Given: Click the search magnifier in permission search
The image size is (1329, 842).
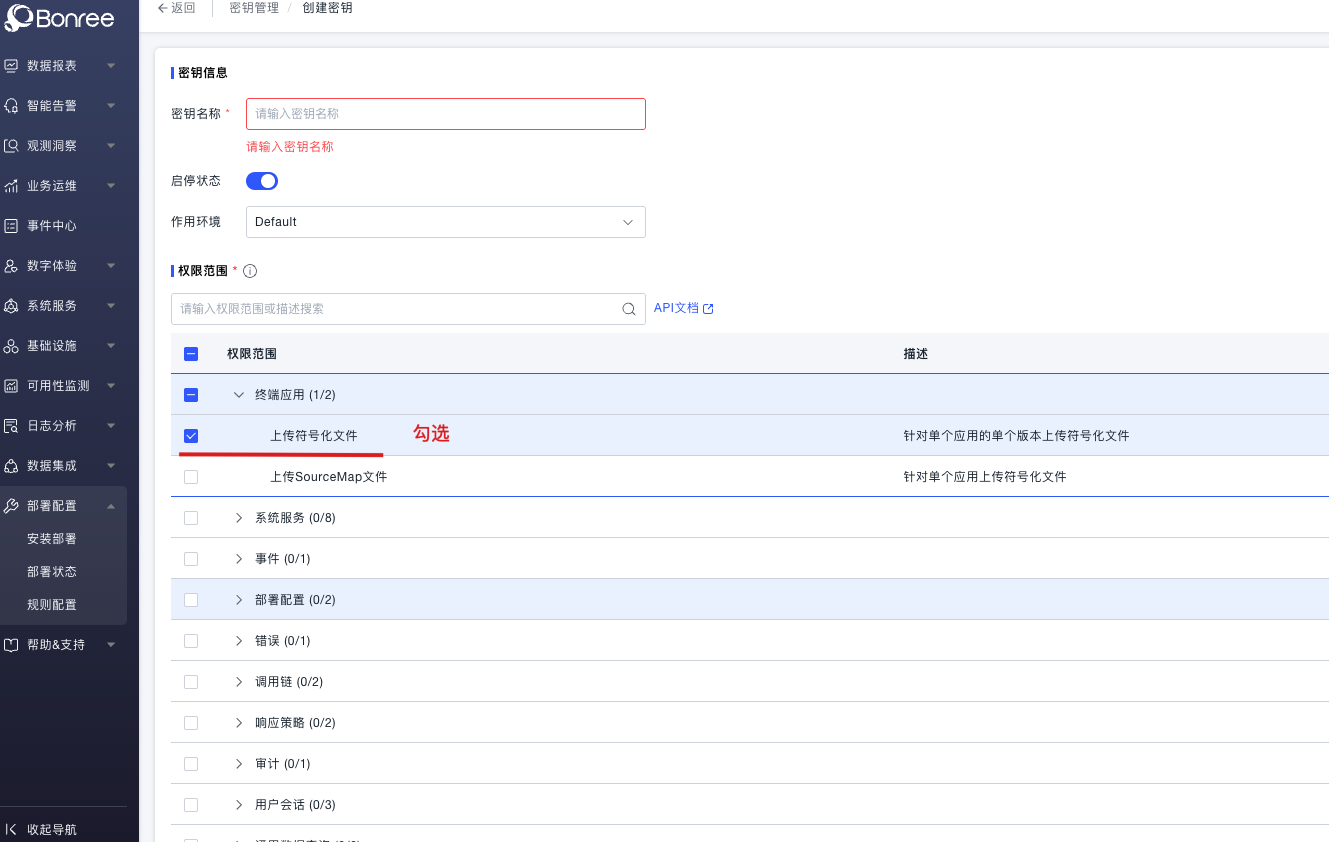Looking at the screenshot, I should pyautogui.click(x=628, y=309).
